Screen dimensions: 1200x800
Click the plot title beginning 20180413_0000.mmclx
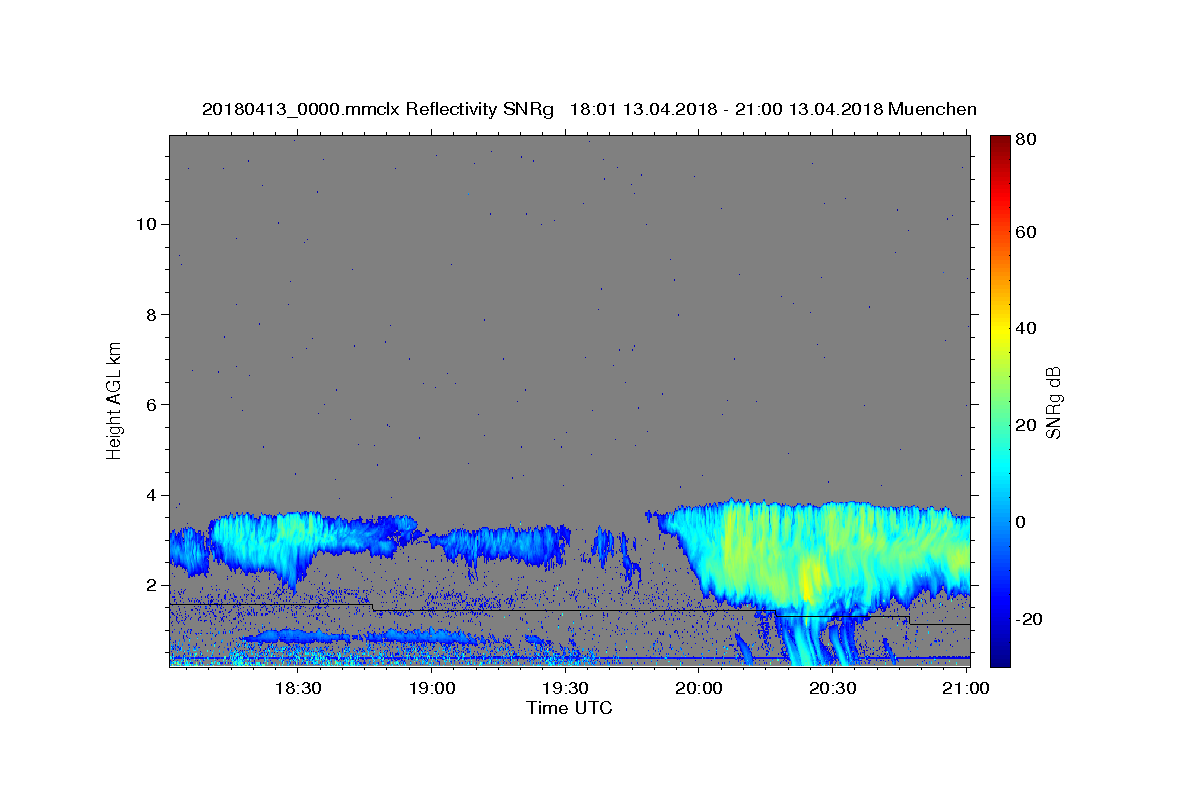pos(589,109)
